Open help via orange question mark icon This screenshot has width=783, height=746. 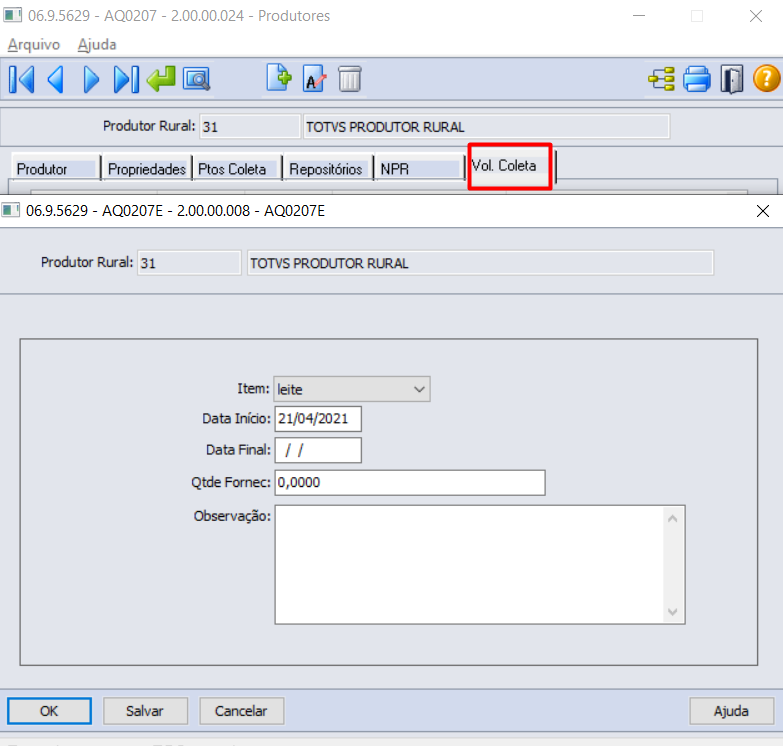(767, 79)
